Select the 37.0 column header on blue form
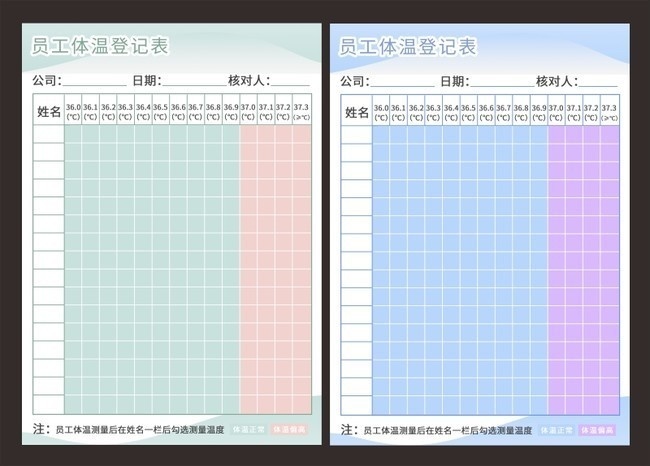The width and height of the screenshot is (650, 466). click(x=556, y=110)
